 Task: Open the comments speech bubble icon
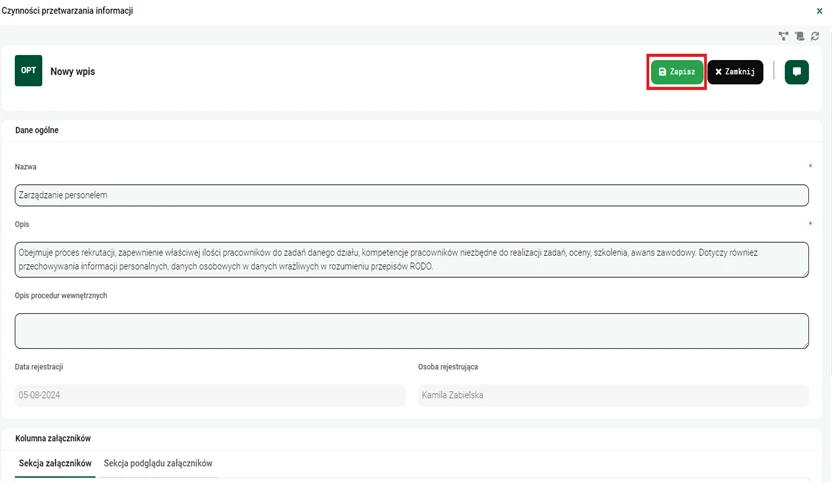(x=796, y=72)
